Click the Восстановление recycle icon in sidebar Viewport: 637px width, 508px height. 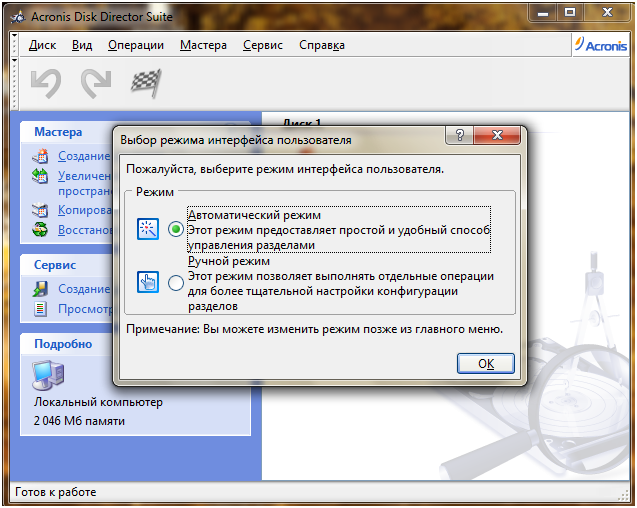[x=40, y=230]
